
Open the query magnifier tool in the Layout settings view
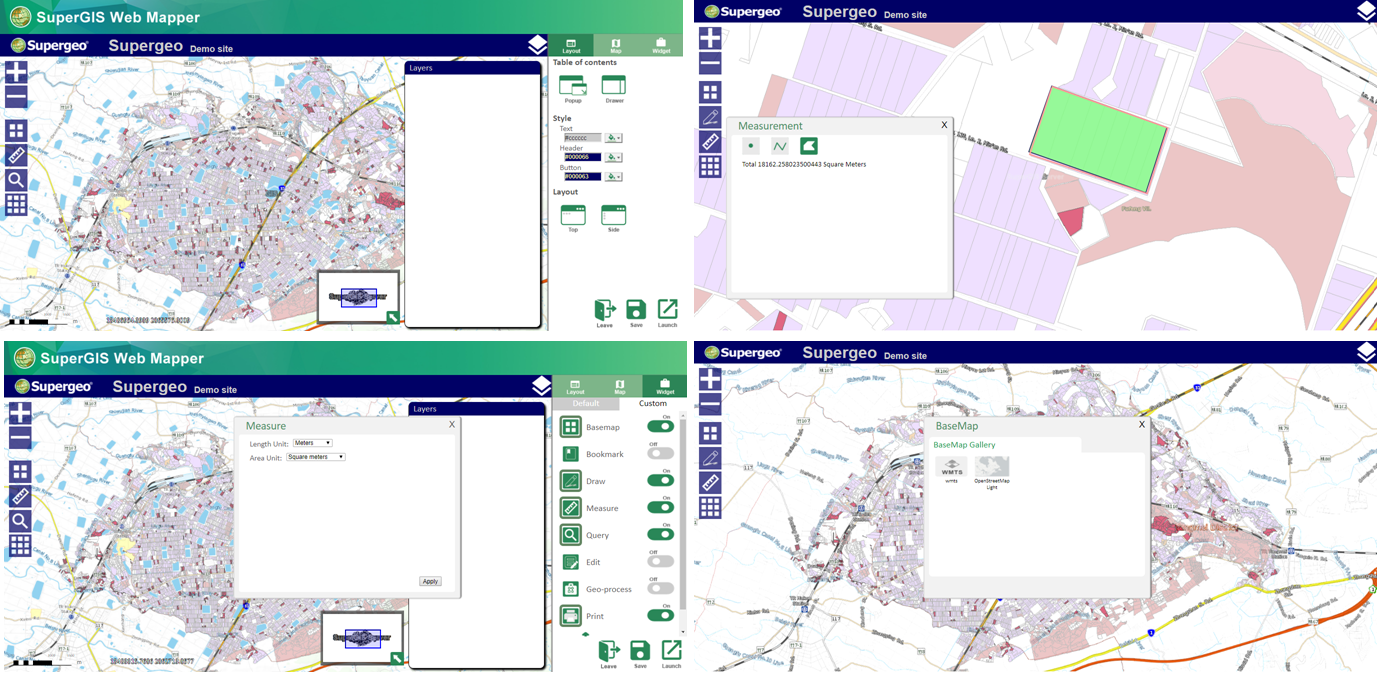pyautogui.click(x=16, y=180)
